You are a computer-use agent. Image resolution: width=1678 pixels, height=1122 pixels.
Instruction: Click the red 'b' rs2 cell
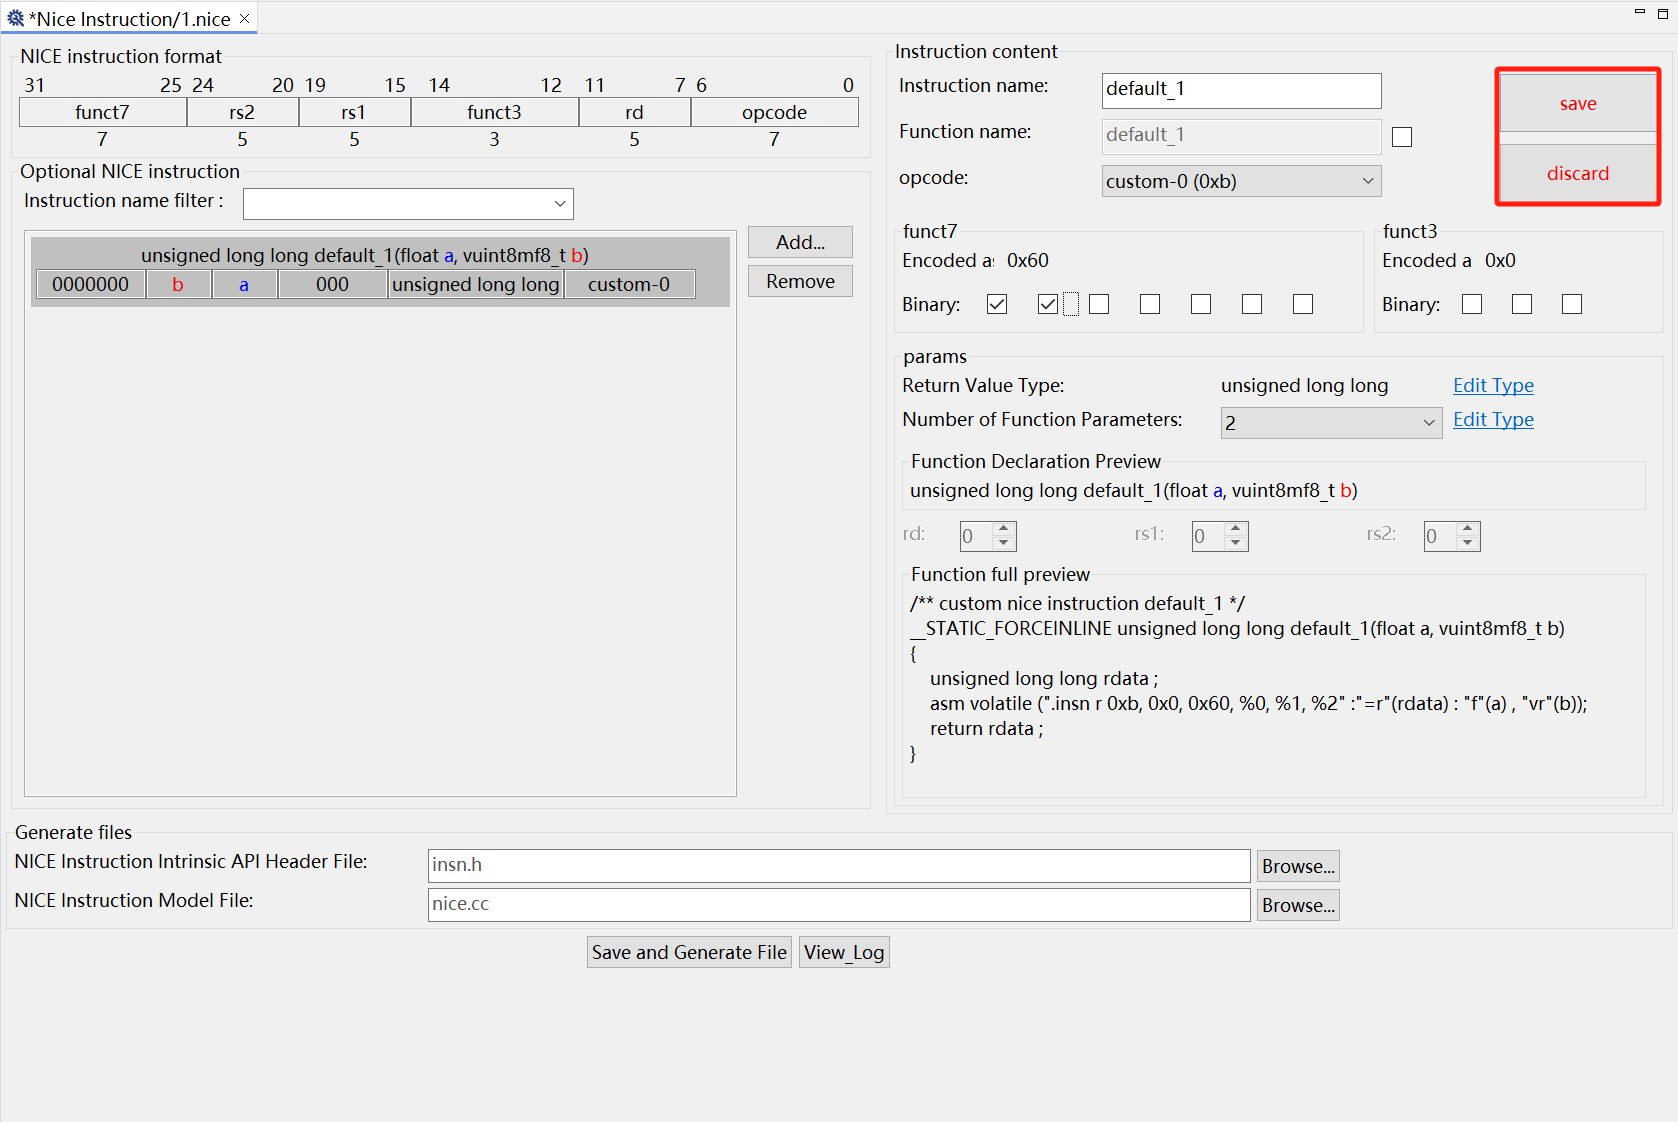(x=178, y=284)
